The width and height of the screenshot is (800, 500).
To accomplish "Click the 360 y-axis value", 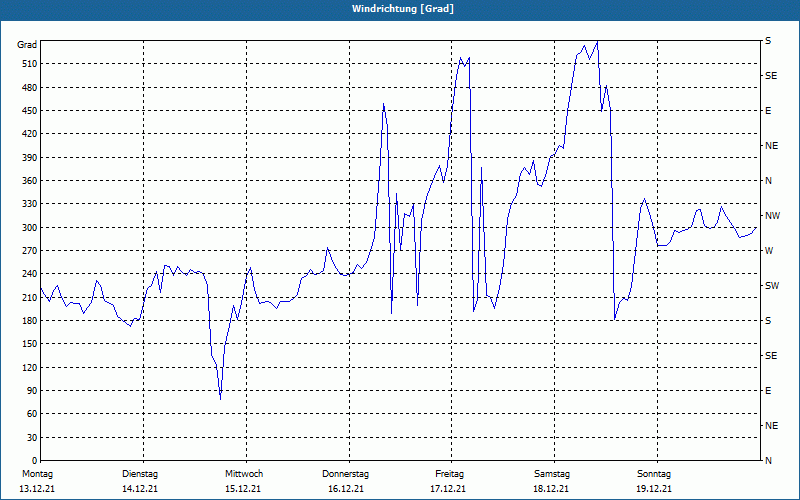I will click(30, 181).
